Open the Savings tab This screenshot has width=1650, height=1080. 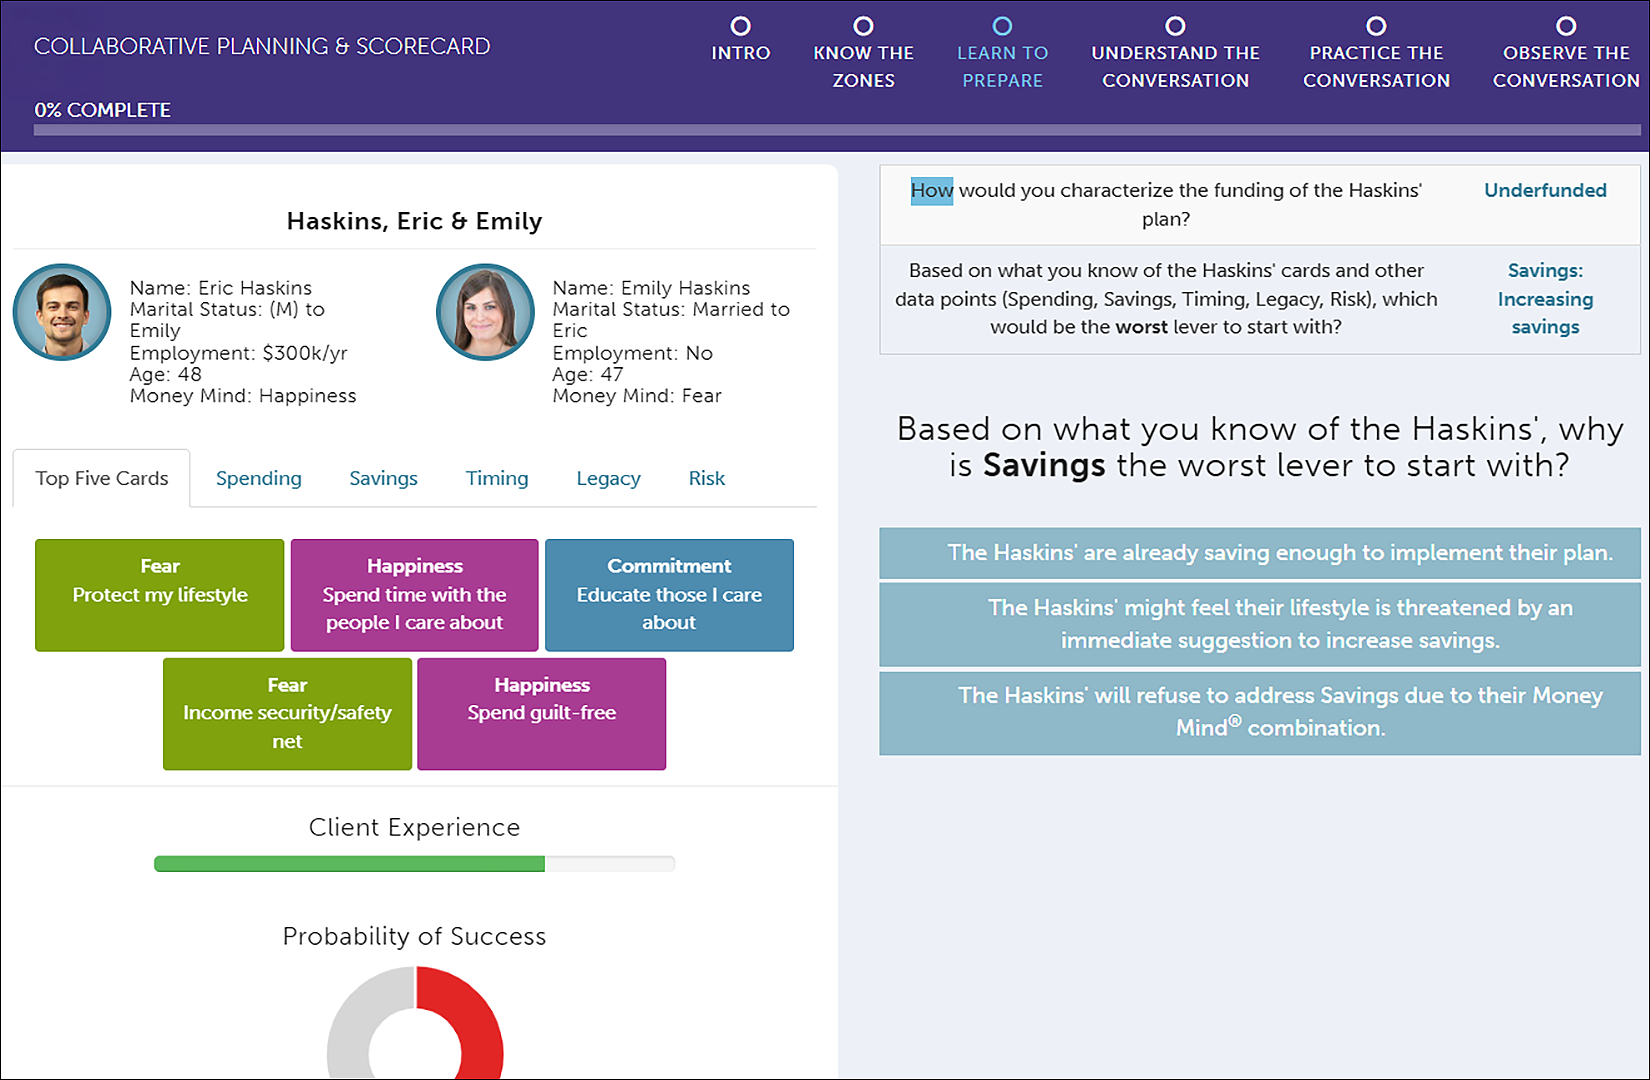tap(383, 479)
